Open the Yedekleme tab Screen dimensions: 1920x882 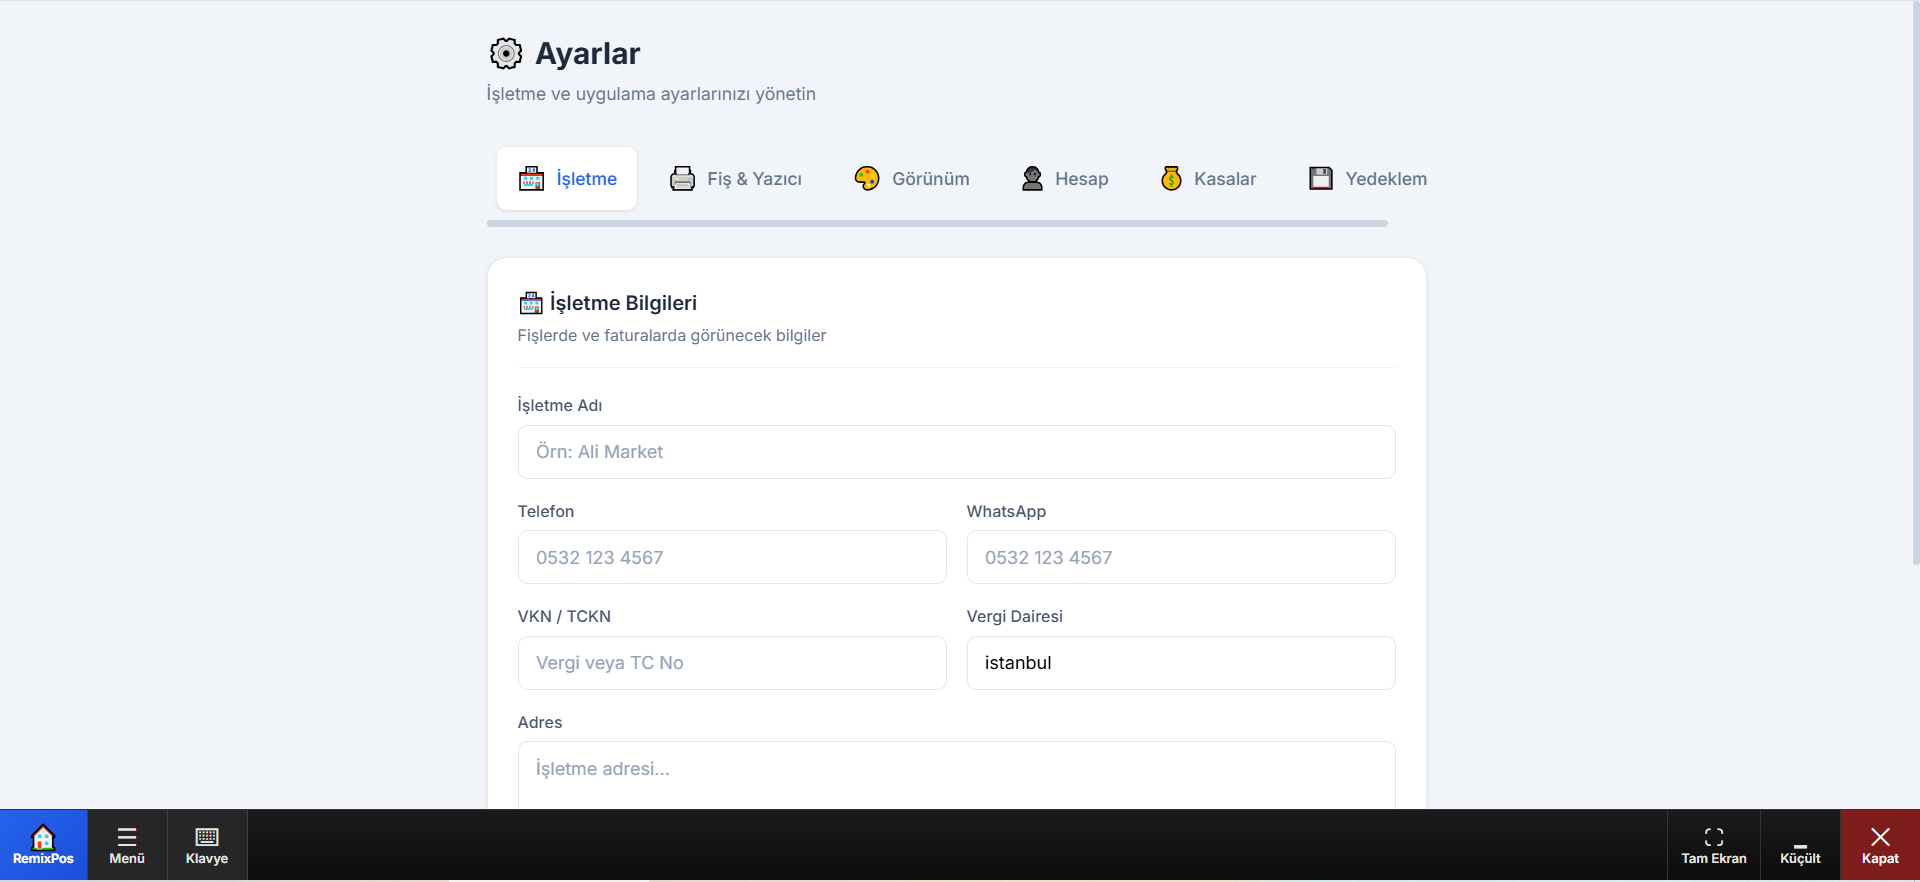tap(1367, 179)
